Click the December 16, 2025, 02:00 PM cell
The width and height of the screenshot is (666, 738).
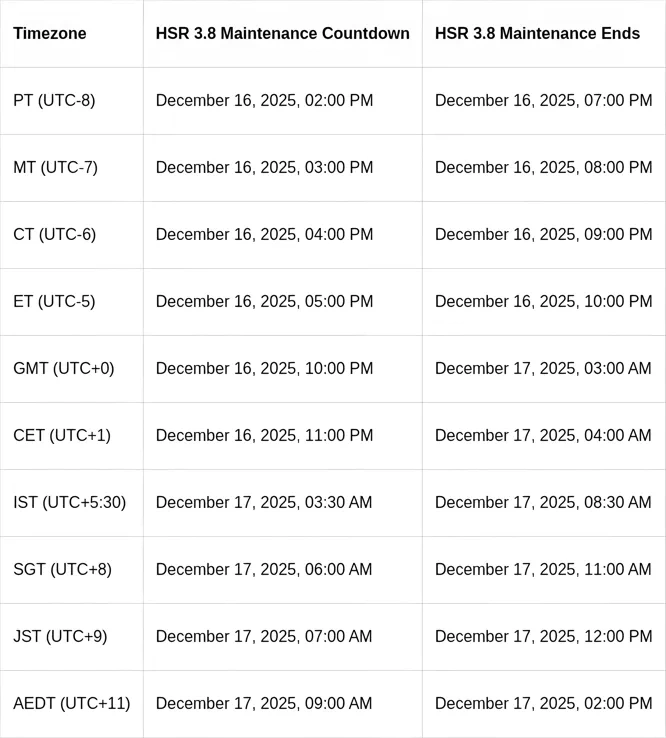264,101
